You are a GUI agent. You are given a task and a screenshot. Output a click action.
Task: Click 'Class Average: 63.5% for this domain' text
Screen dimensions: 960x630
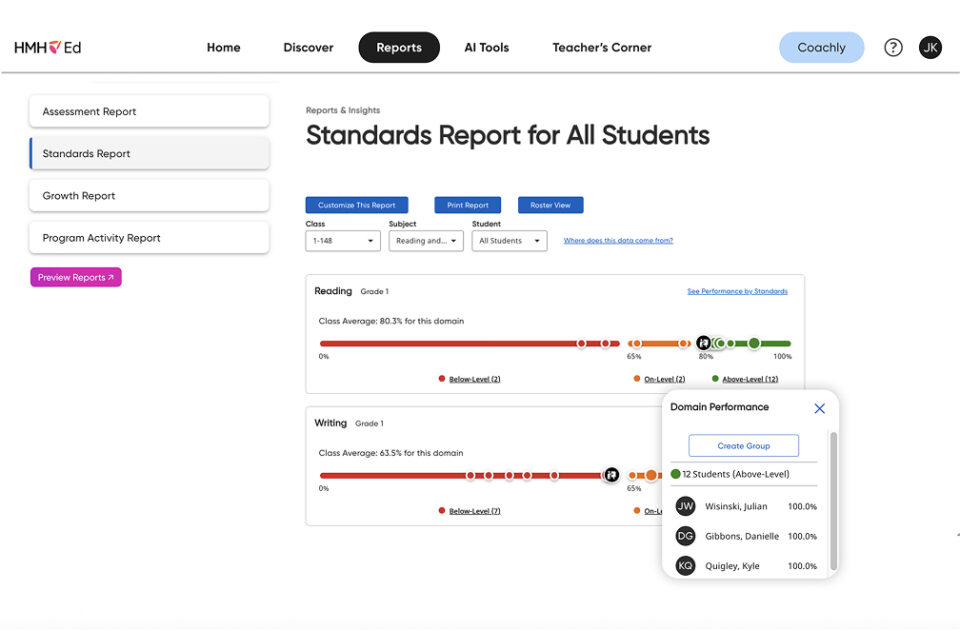(391, 453)
